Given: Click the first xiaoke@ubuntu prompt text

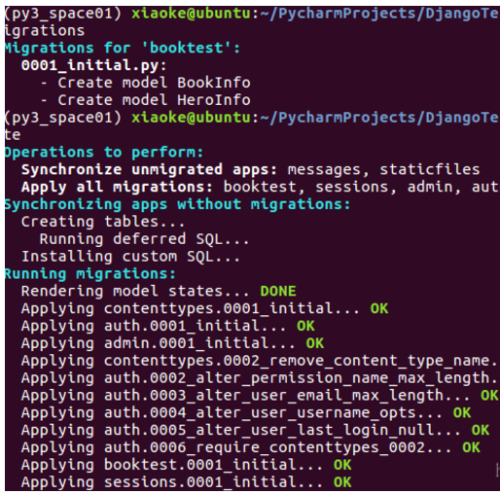Looking at the screenshot, I should 191,14.
